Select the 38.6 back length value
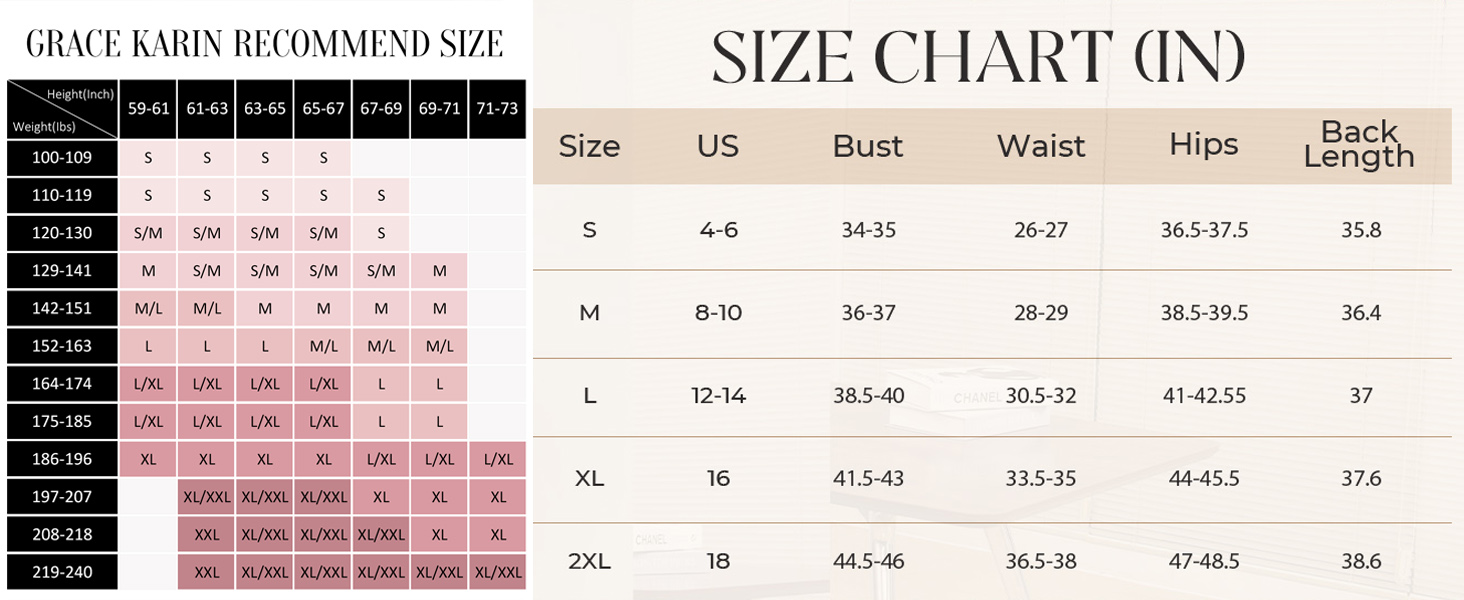Viewport: 1464px width, 600px height. (x=1360, y=561)
